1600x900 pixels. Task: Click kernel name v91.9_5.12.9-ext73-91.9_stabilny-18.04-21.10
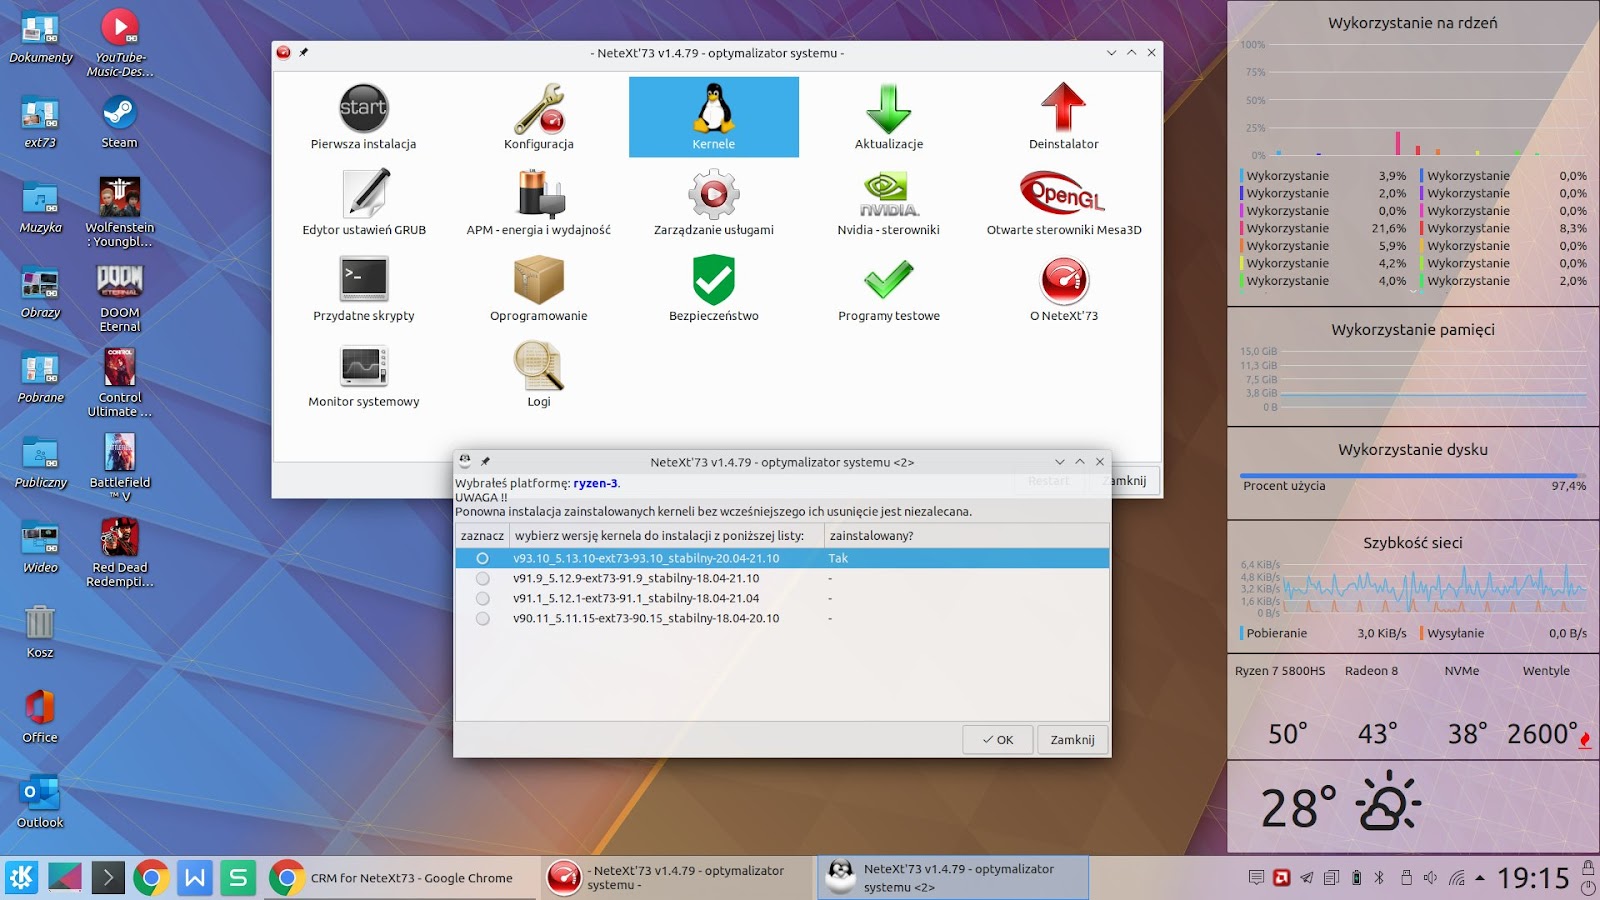636,578
